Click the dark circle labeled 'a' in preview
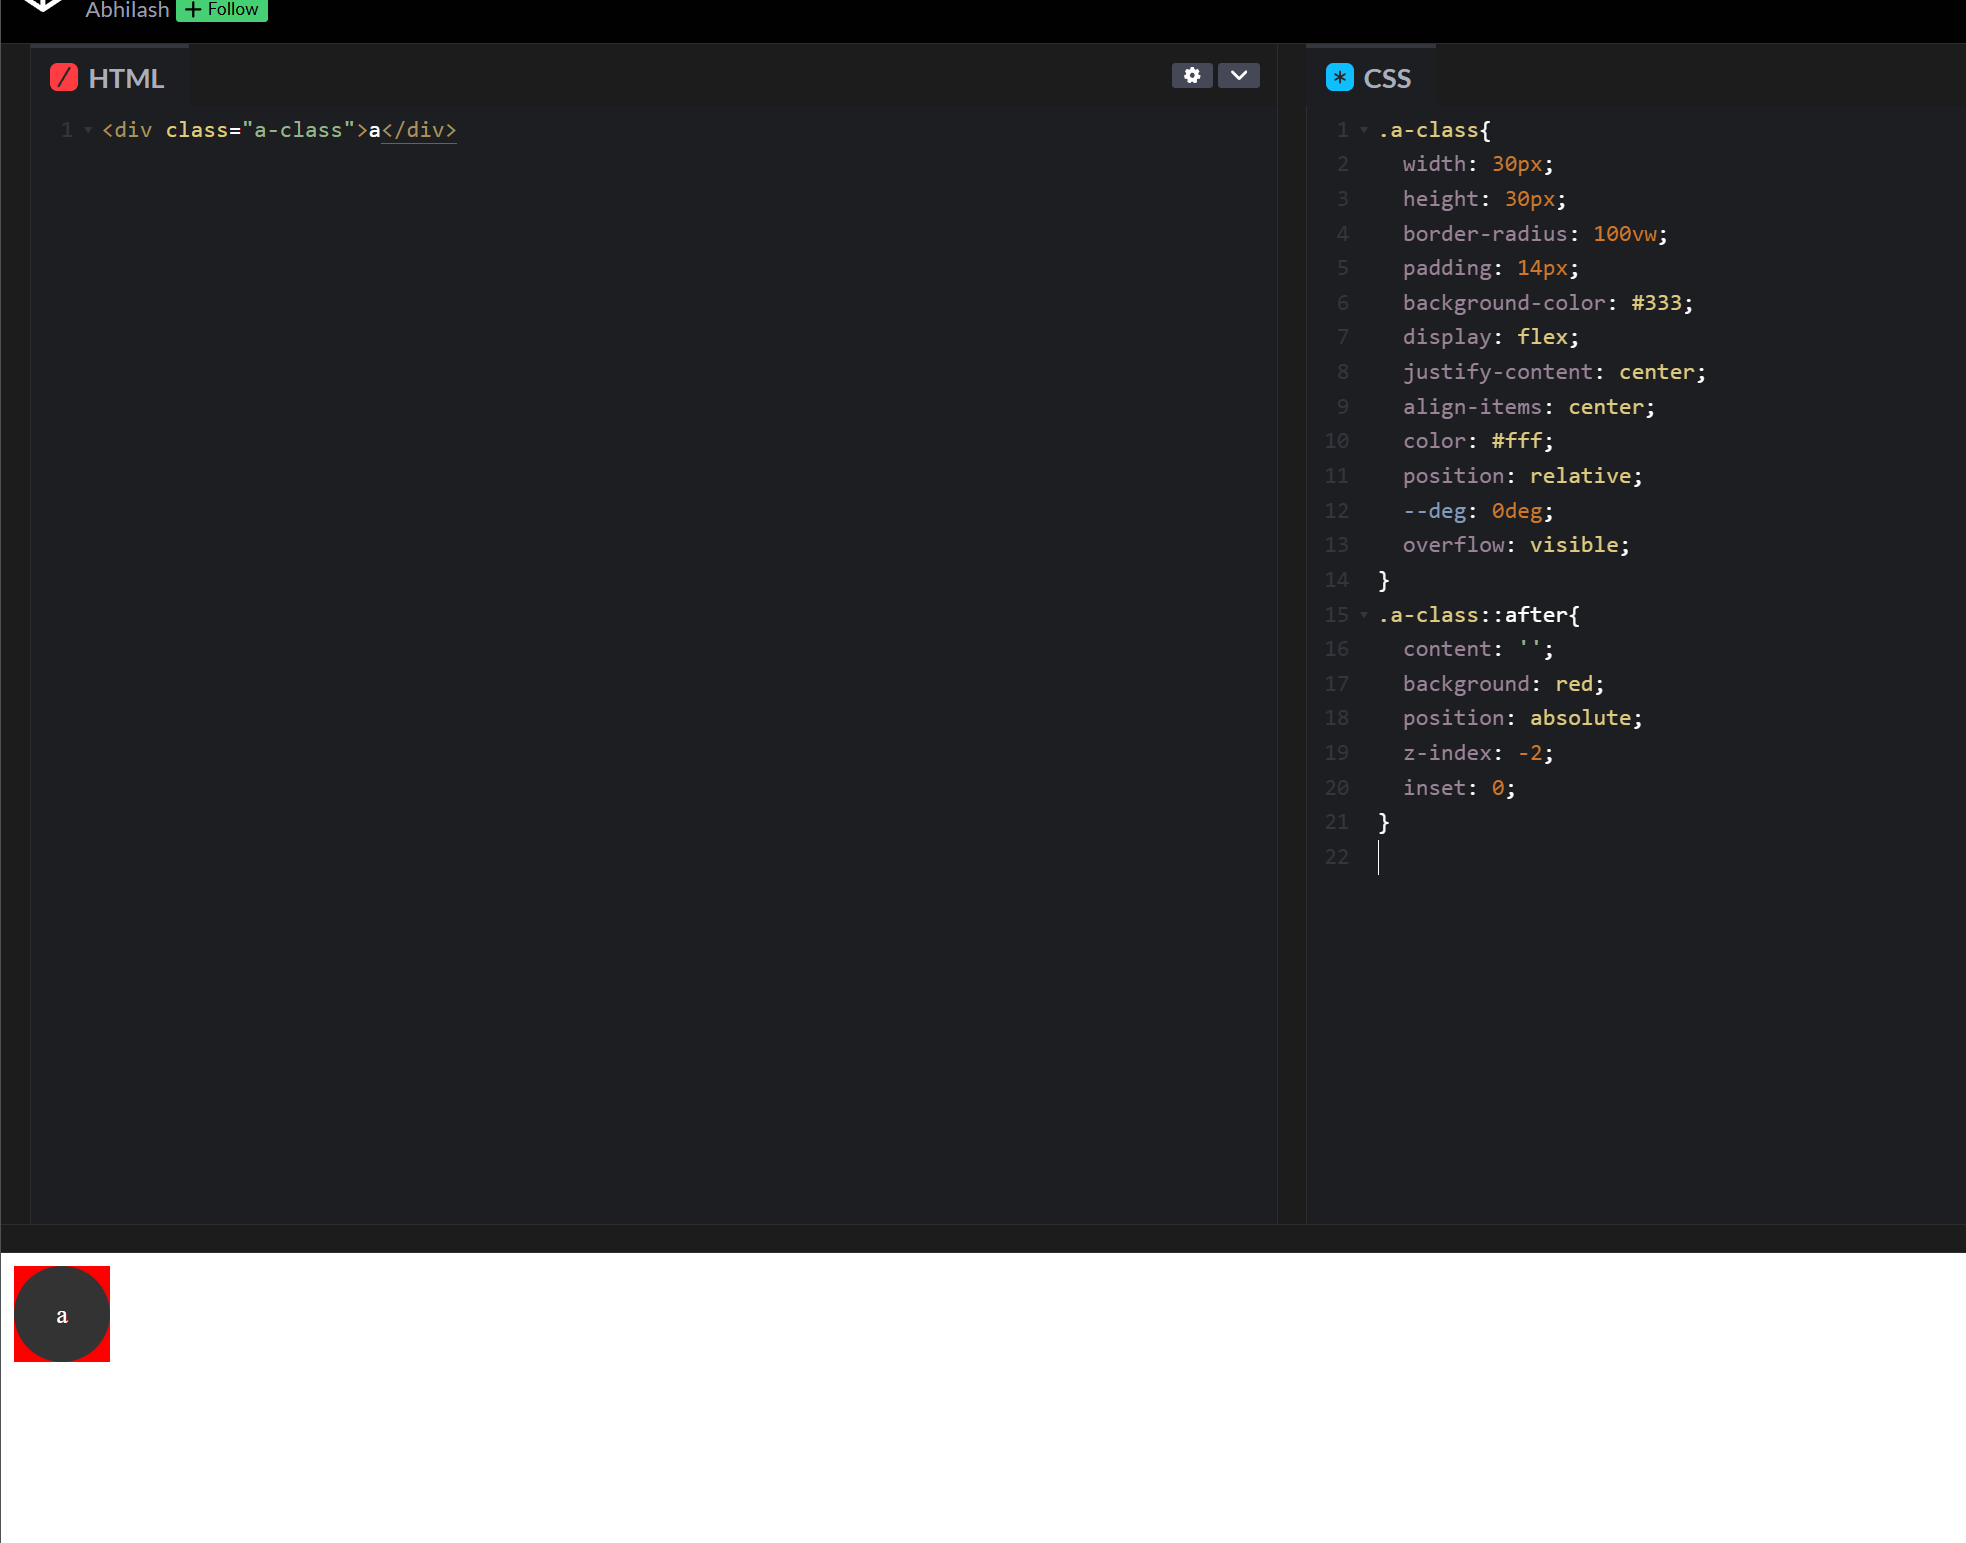The image size is (1966, 1543). click(x=62, y=1314)
